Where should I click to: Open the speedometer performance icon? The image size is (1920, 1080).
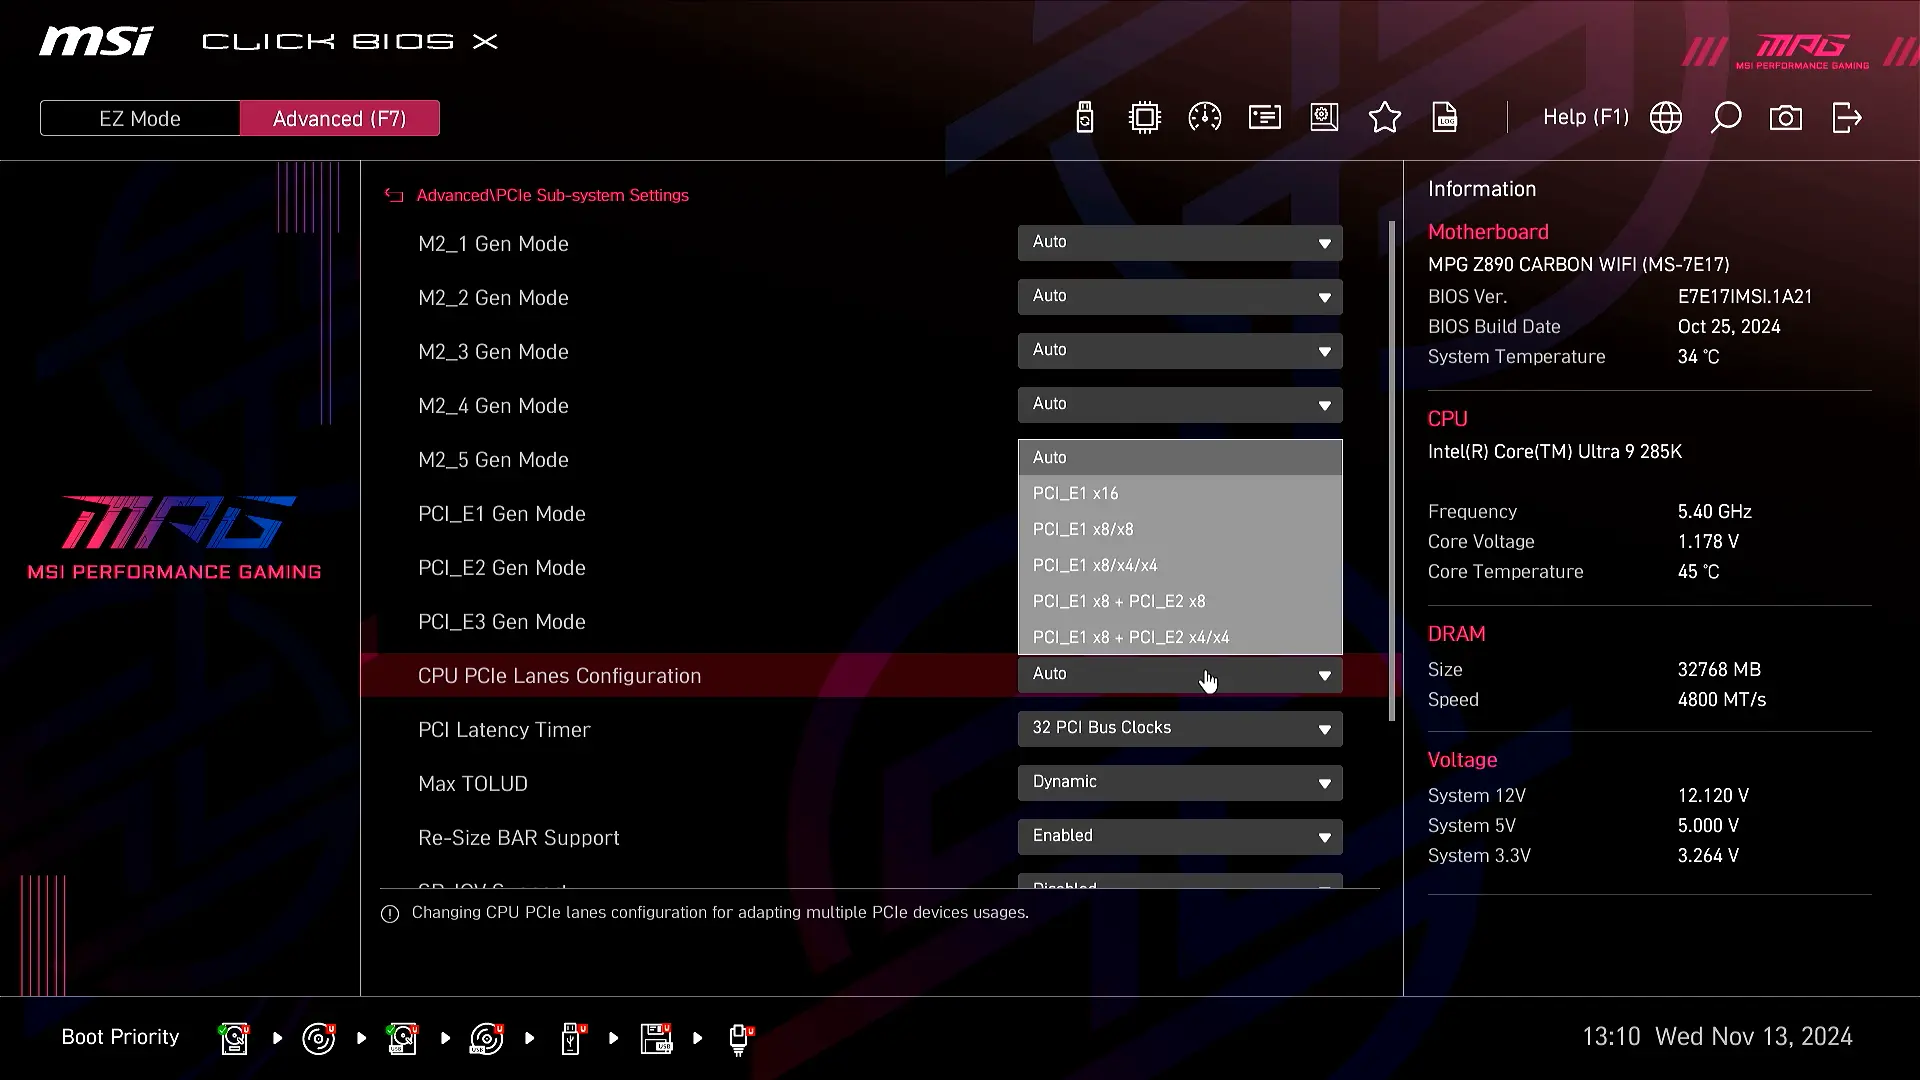point(1204,118)
